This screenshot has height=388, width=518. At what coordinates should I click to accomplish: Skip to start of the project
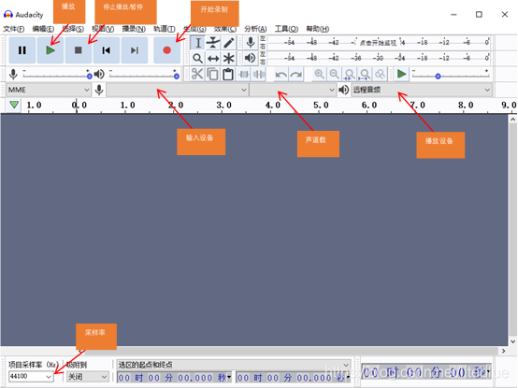pos(106,50)
